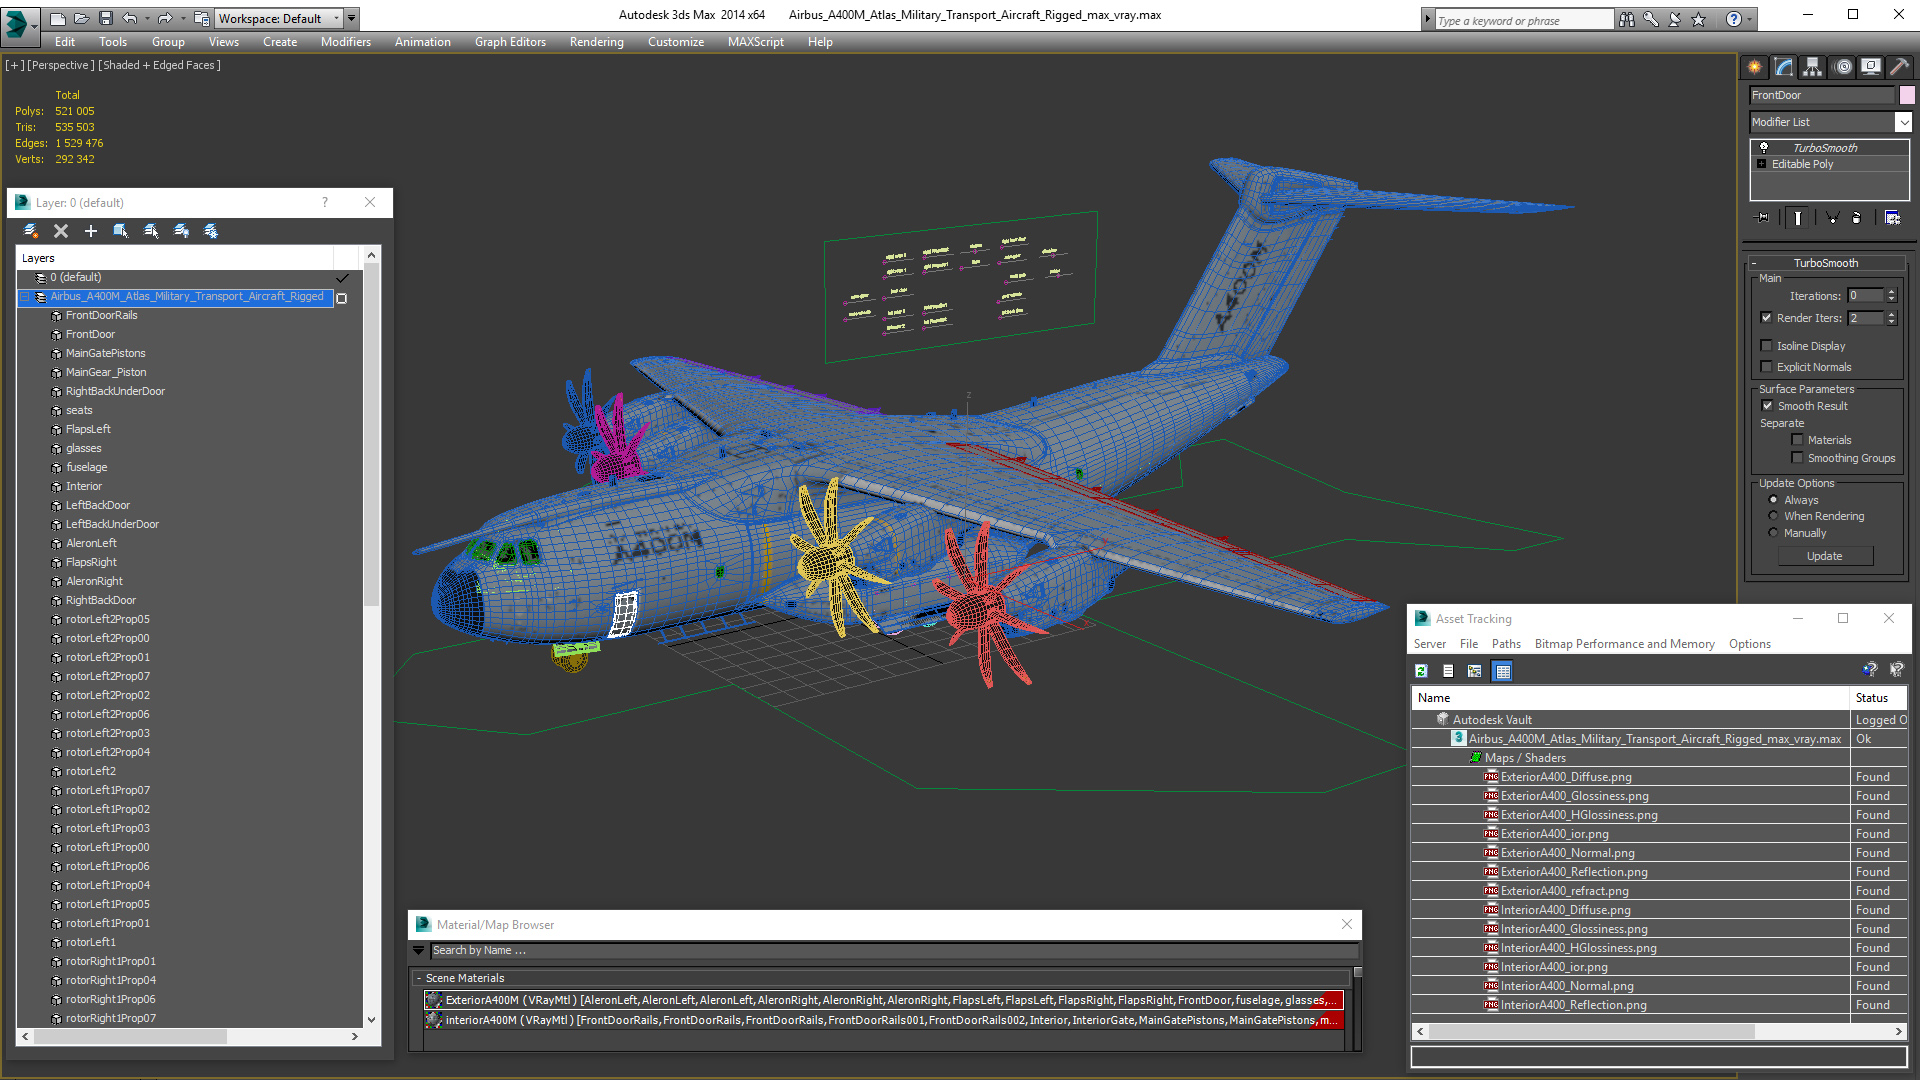Open the Modifier List dropdown
1920x1080 pixels.
[1903, 122]
